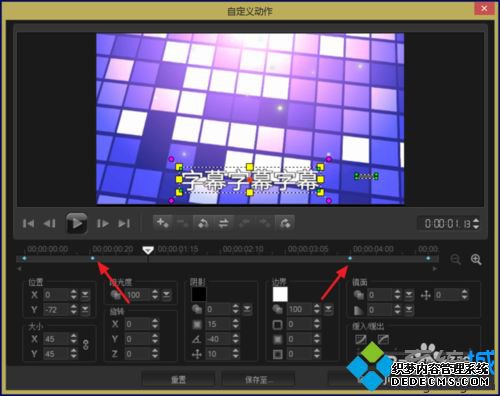Click the shadow blur field showing 15
This screenshot has height=396, width=500.
coord(219,324)
